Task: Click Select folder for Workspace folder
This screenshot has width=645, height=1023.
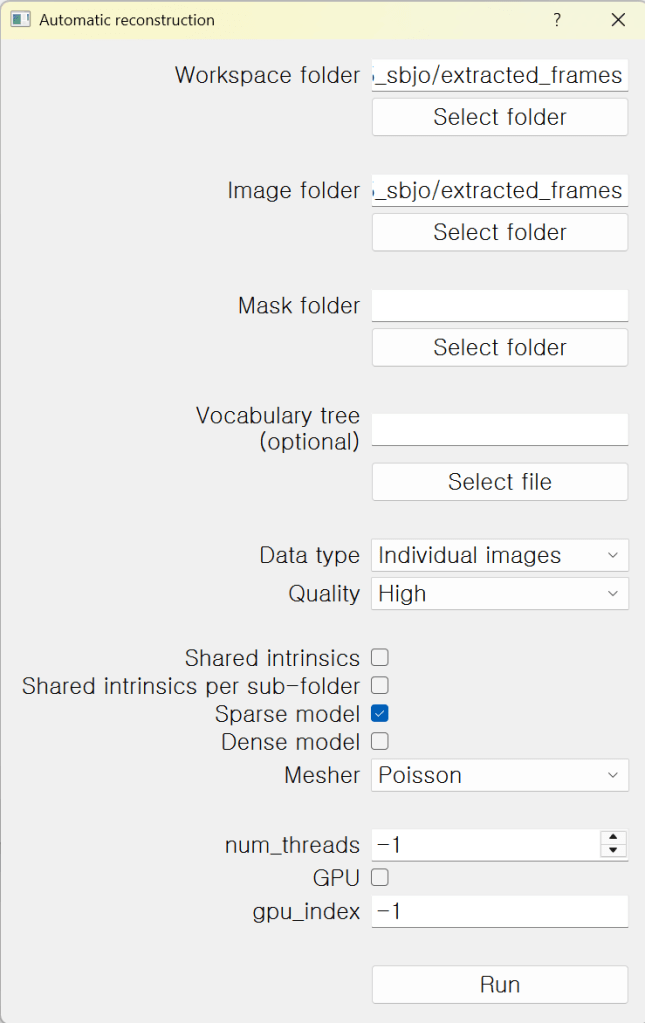Action: pos(499,117)
